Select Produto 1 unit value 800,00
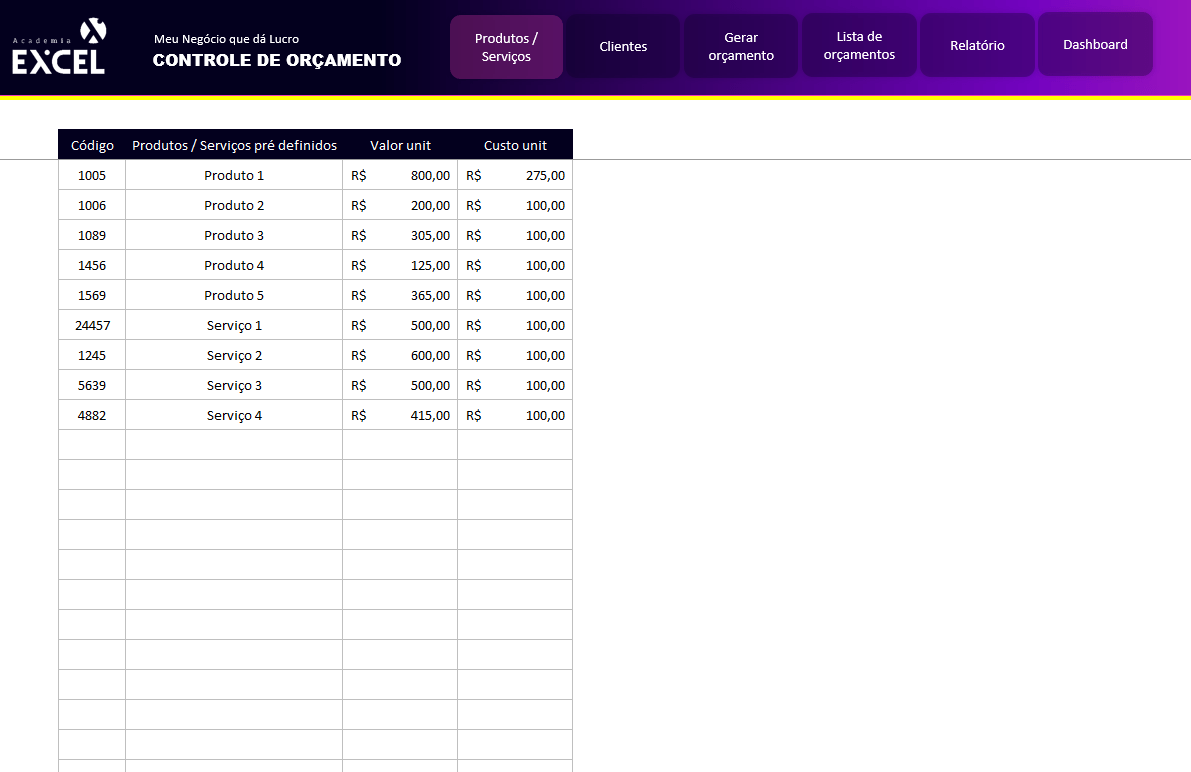This screenshot has width=1191, height=772. tap(400, 176)
